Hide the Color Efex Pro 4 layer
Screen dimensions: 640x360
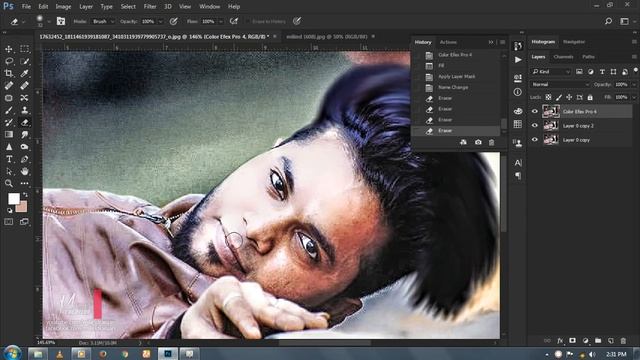[535, 111]
